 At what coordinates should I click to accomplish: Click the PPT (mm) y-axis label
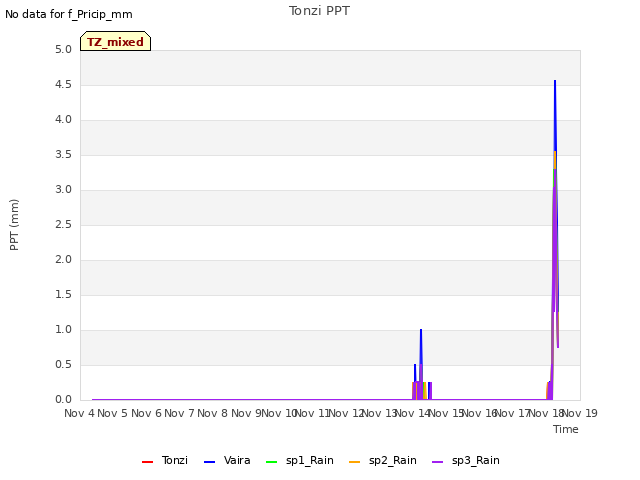(14, 225)
